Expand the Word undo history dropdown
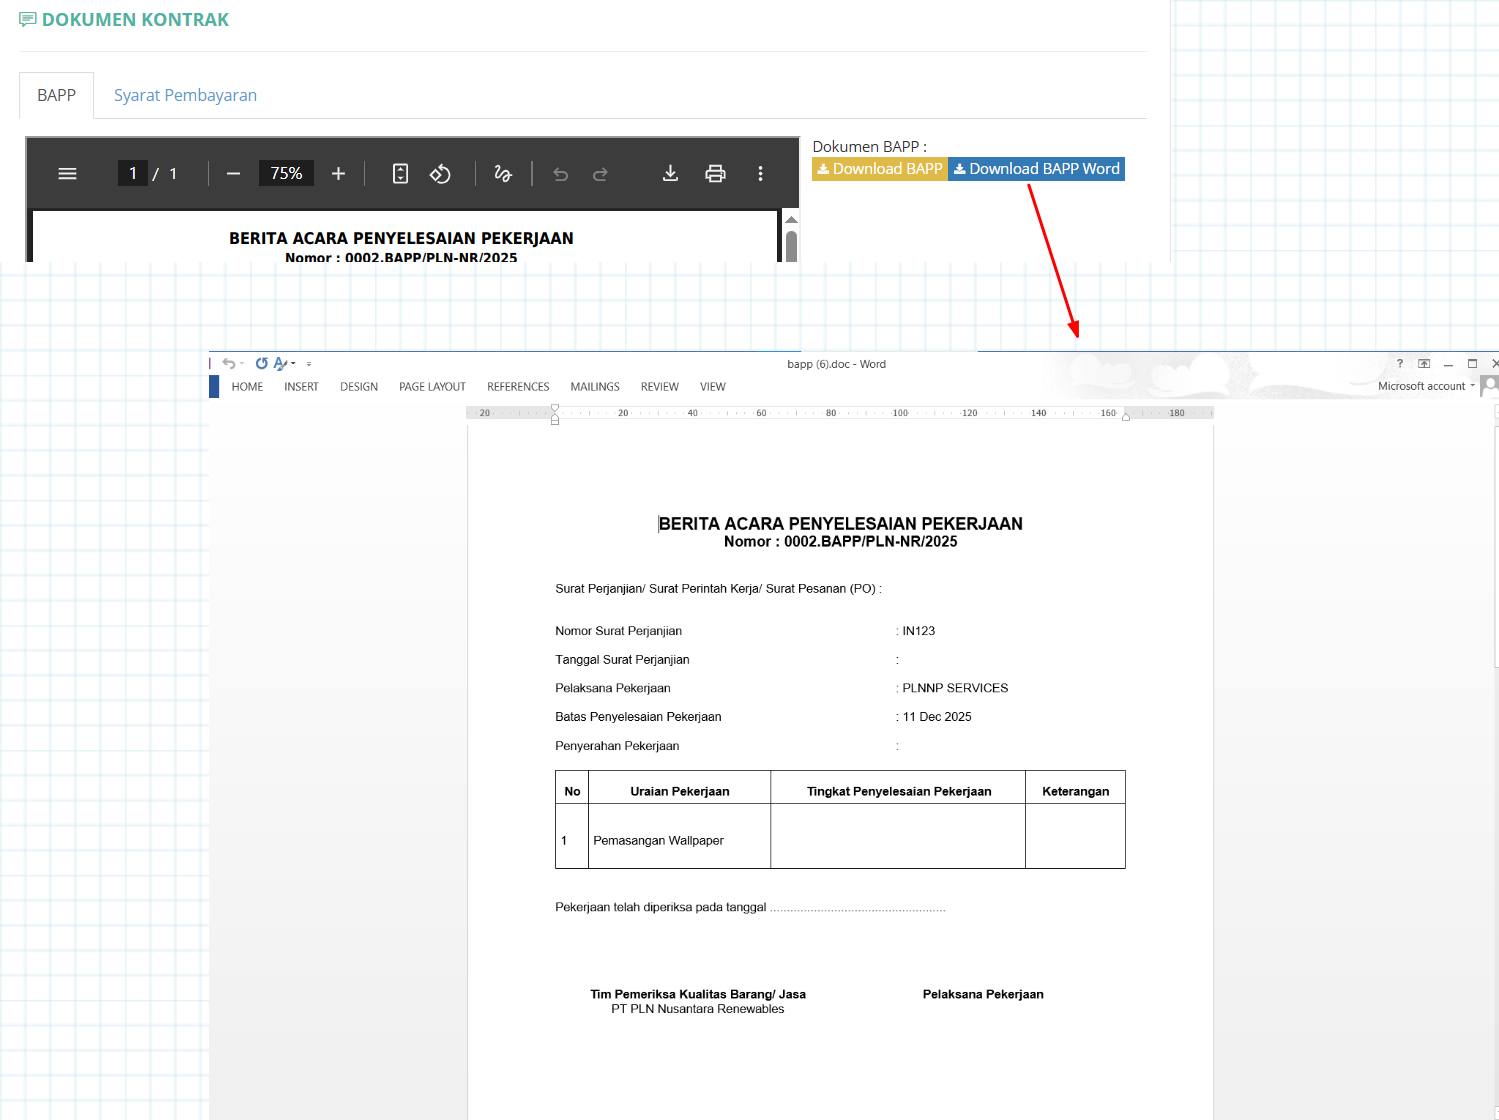This screenshot has height=1120, width=1499. pyautogui.click(x=242, y=364)
